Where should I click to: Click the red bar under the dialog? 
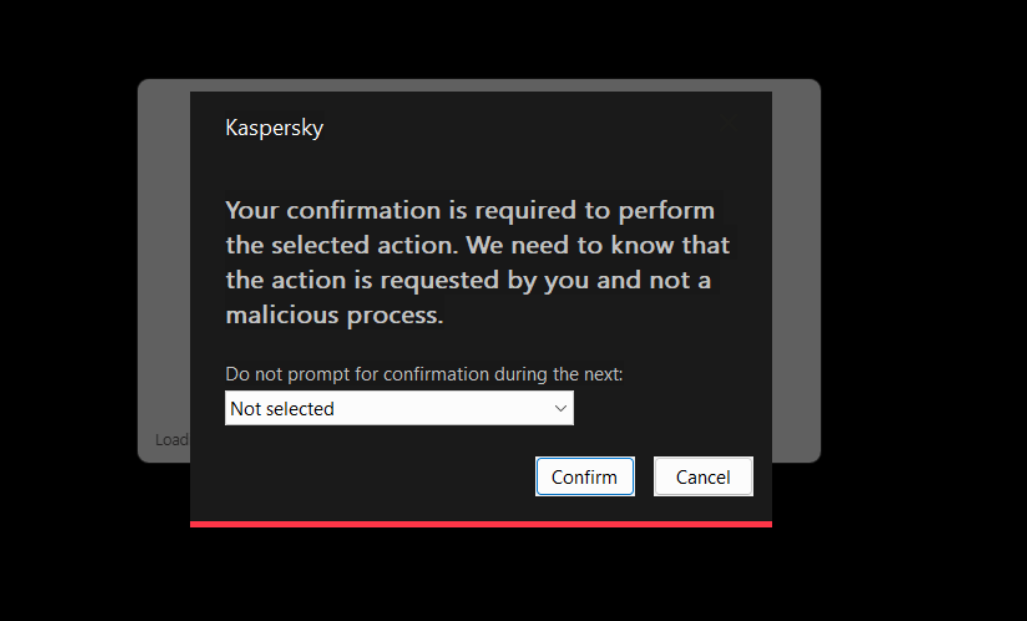click(480, 523)
